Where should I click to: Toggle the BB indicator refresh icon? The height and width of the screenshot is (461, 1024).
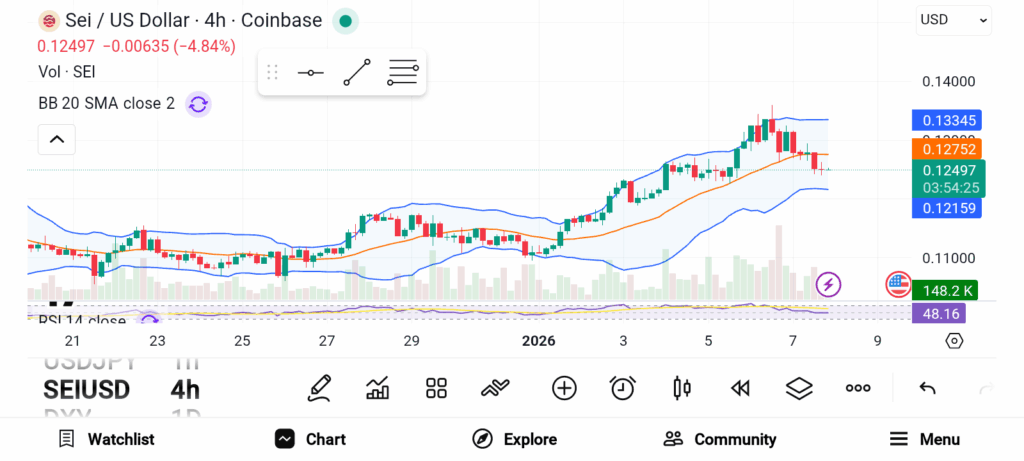[198, 104]
